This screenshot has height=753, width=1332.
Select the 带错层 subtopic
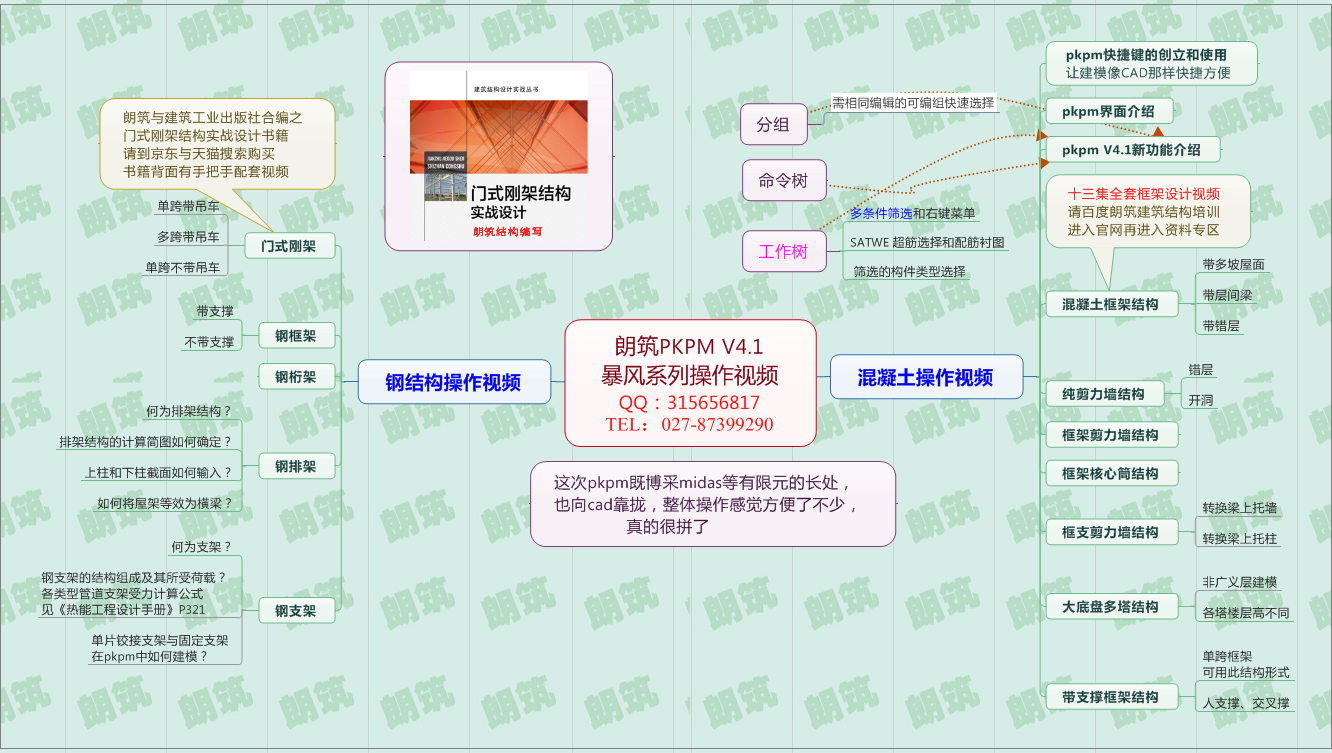pyautogui.click(x=1221, y=325)
